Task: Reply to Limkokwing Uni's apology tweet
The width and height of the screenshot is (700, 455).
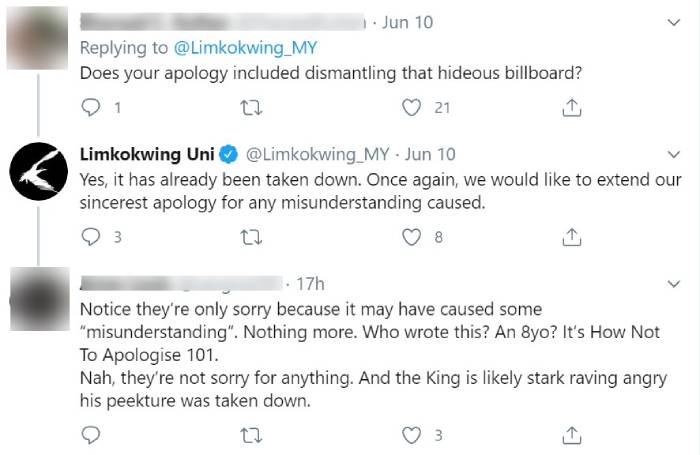Action: [91, 237]
